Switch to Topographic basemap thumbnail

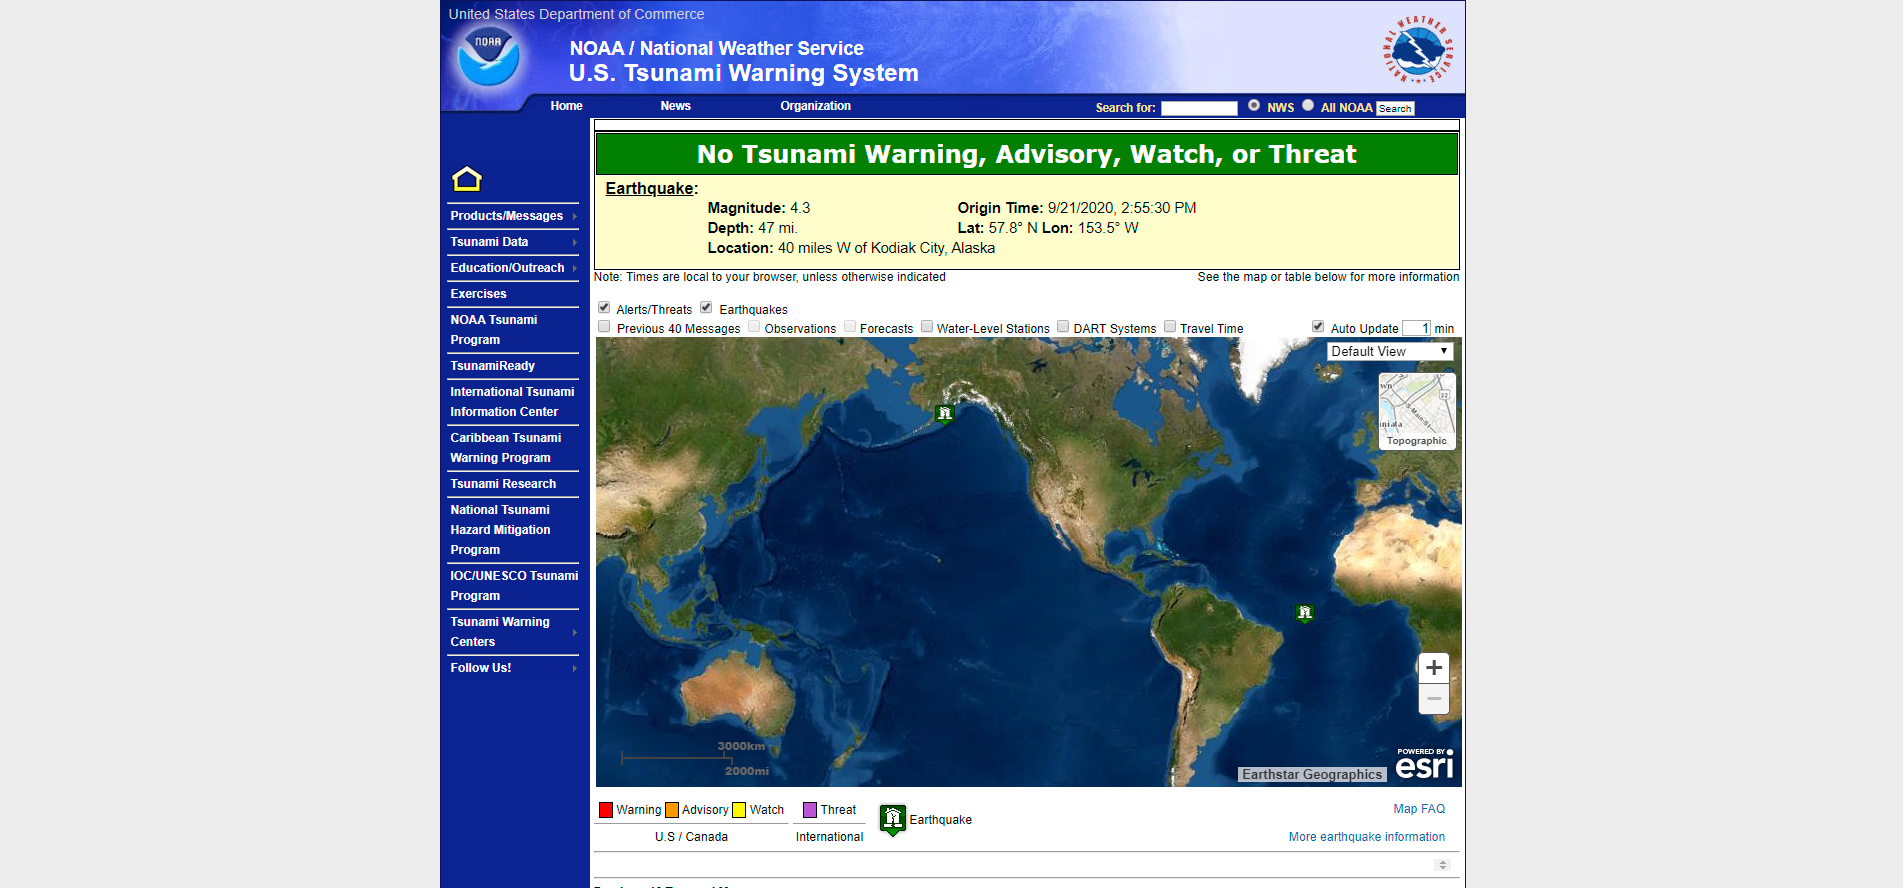[1416, 411]
